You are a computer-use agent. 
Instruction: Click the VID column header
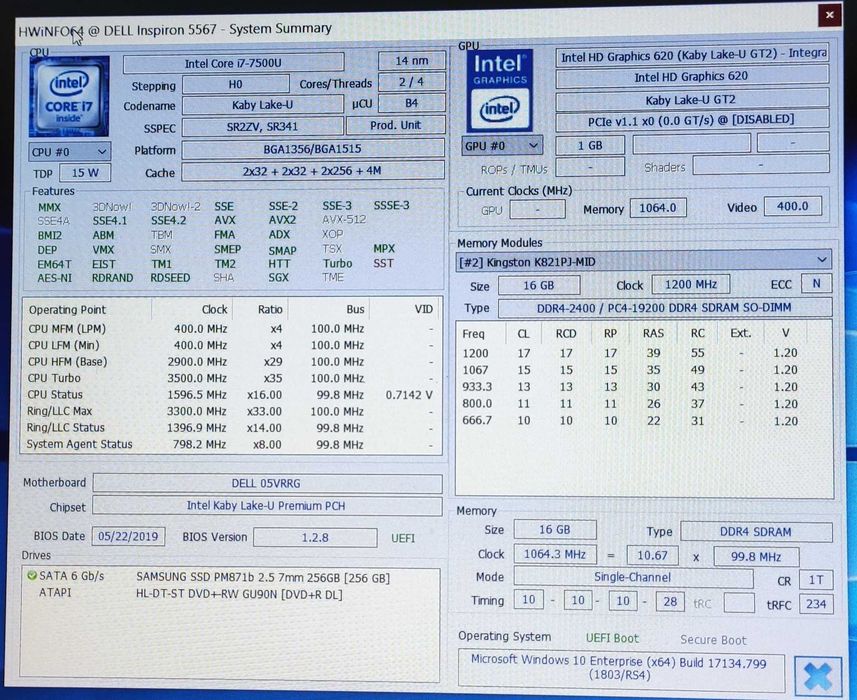404,309
